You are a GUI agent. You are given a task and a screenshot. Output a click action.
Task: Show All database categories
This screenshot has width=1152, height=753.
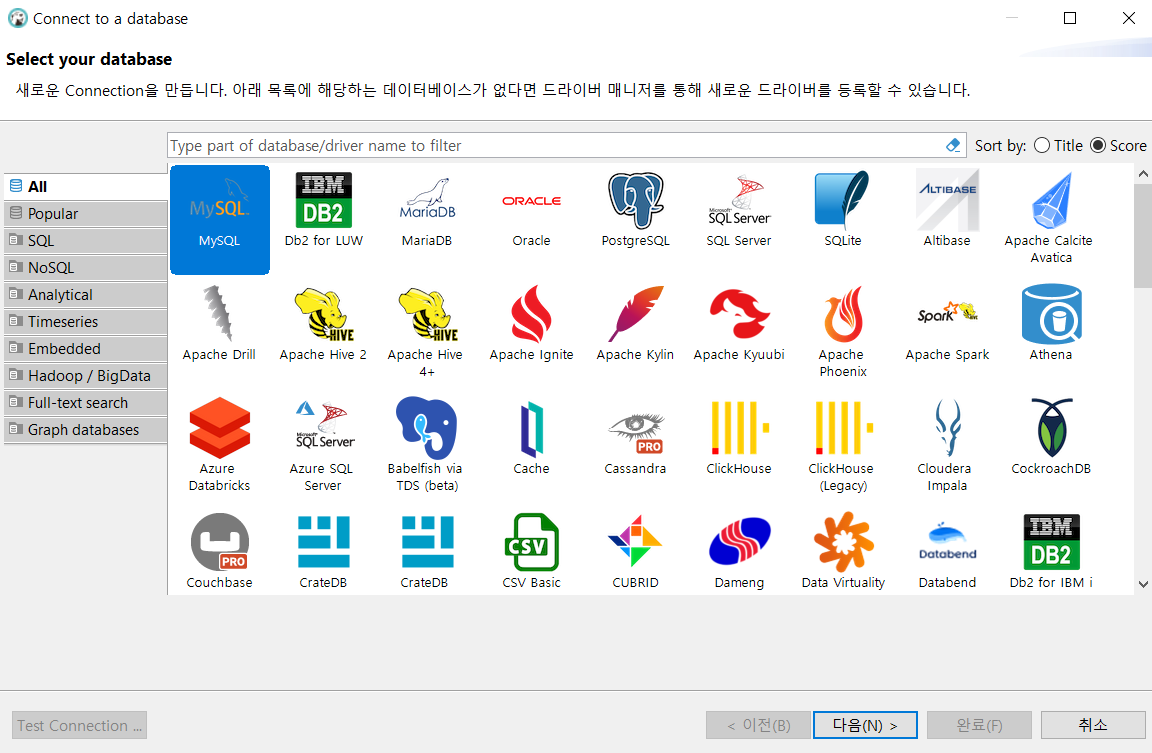click(86, 187)
